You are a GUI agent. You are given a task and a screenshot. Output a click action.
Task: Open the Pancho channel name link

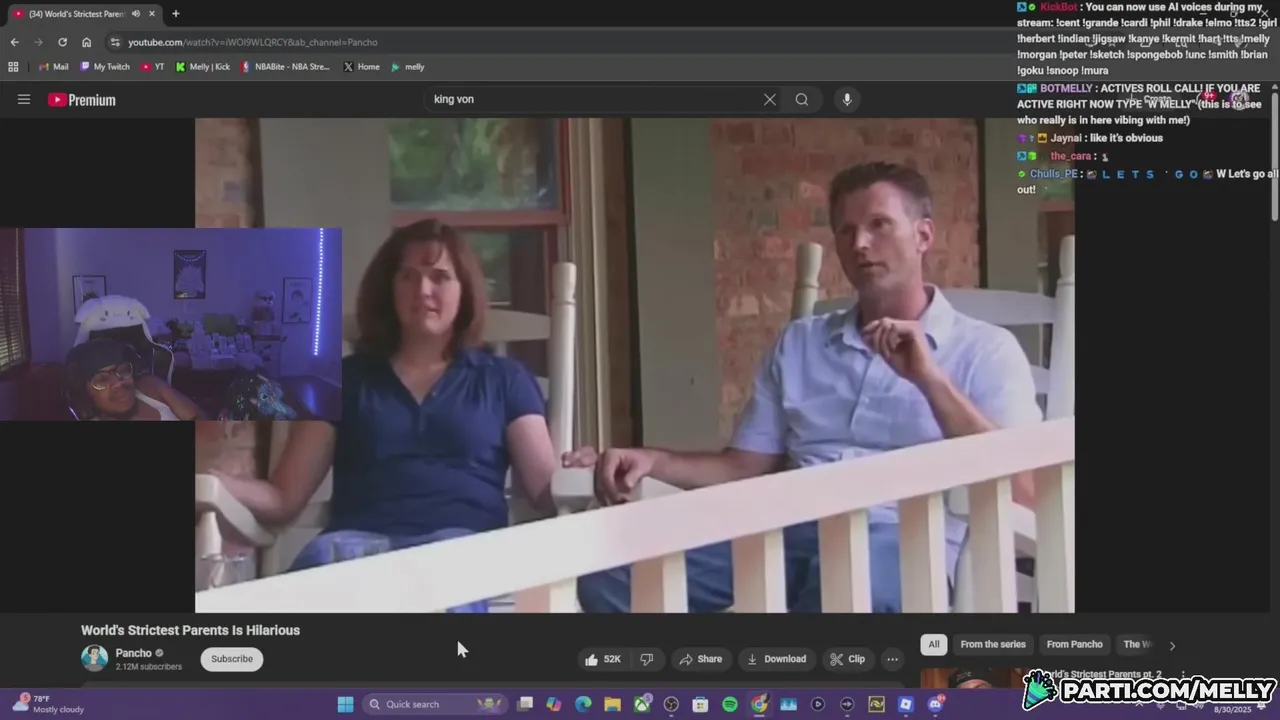click(133, 653)
